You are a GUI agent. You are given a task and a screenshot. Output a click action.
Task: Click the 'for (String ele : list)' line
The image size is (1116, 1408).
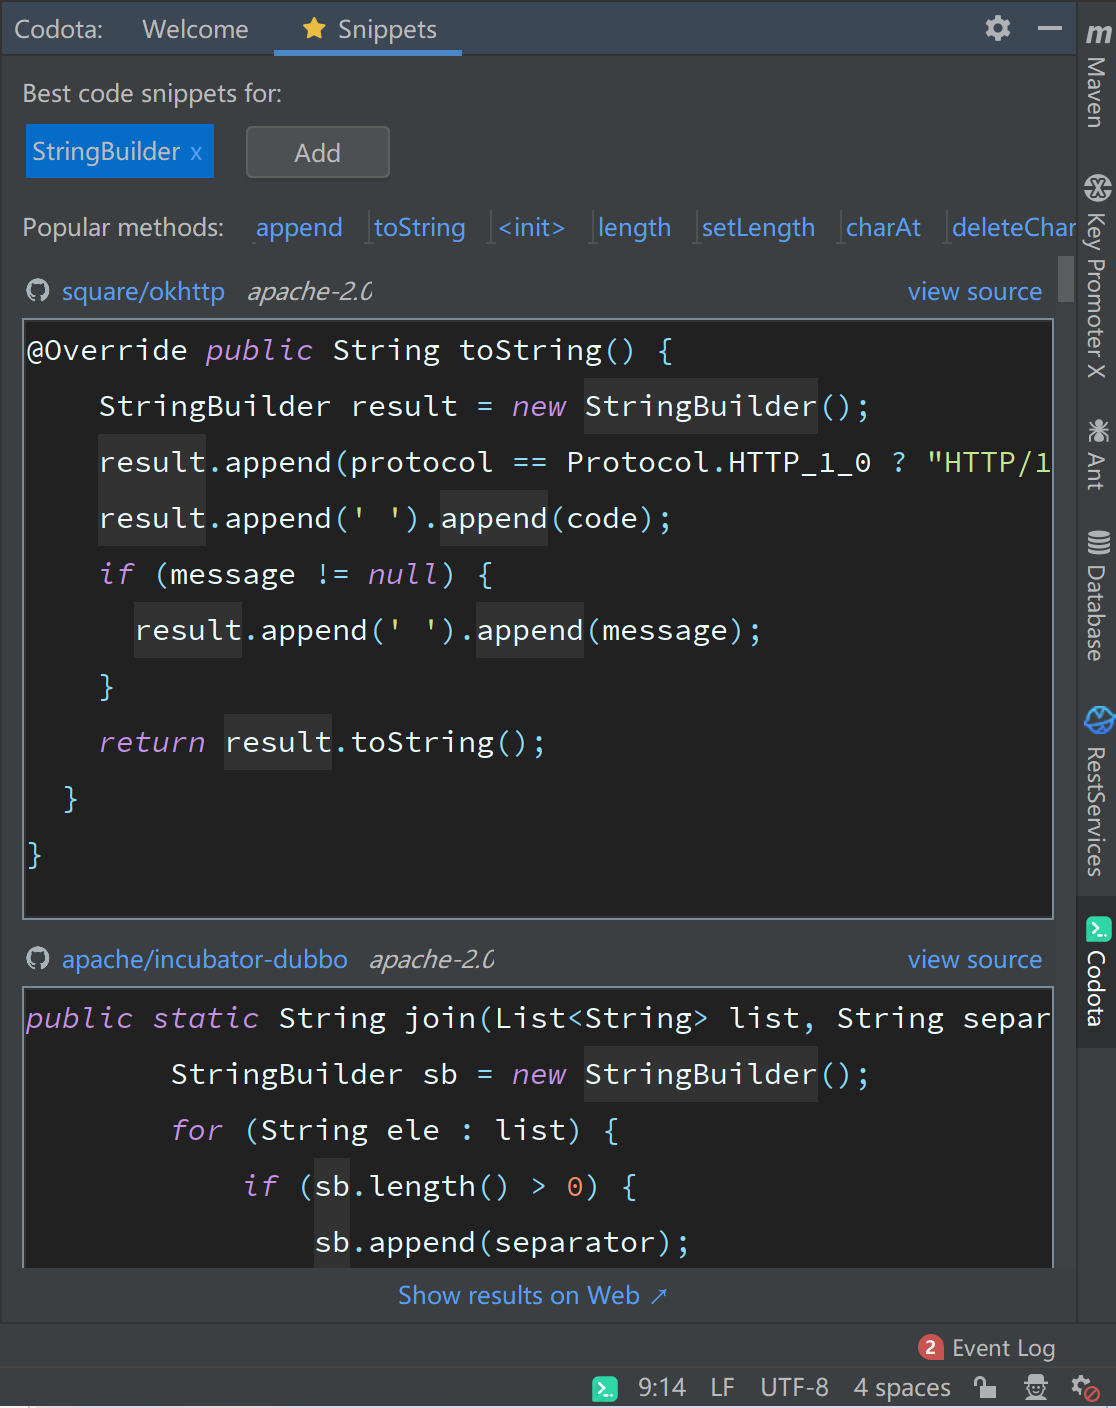coord(395,1130)
